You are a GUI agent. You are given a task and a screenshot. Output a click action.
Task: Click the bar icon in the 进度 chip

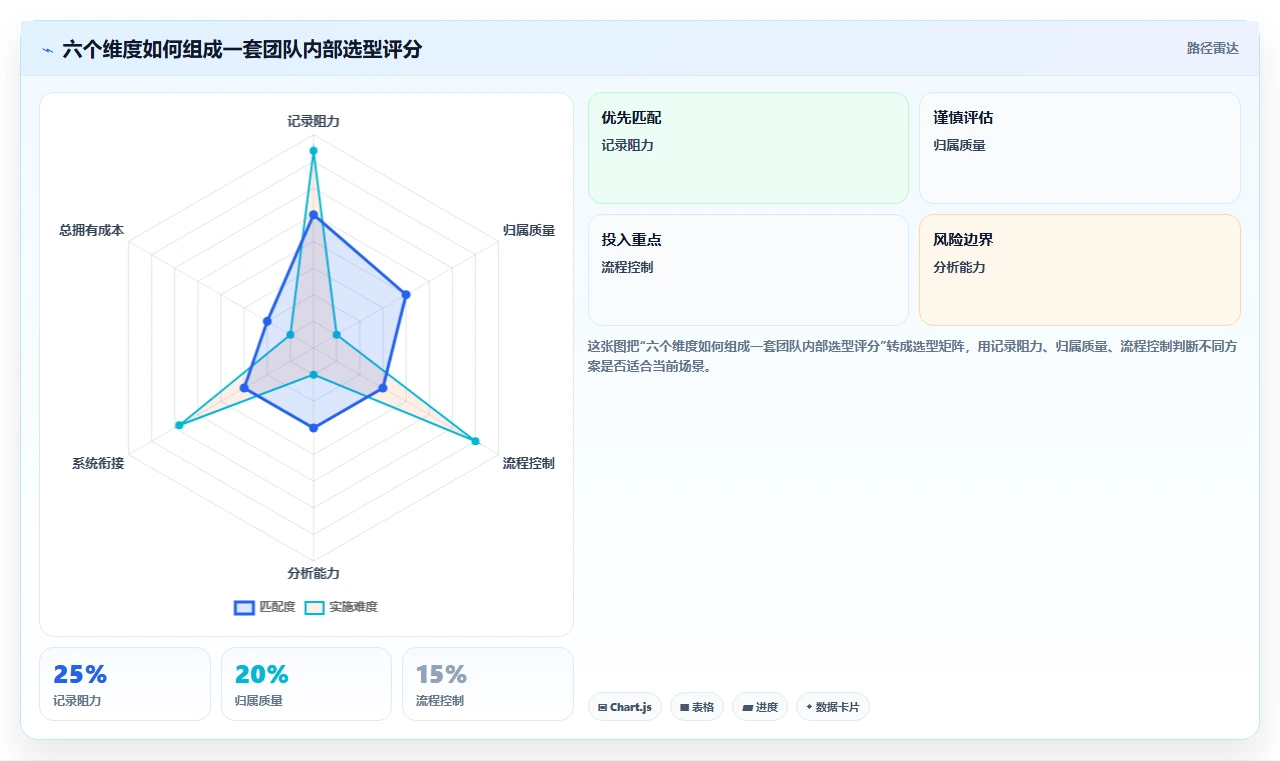coord(747,707)
